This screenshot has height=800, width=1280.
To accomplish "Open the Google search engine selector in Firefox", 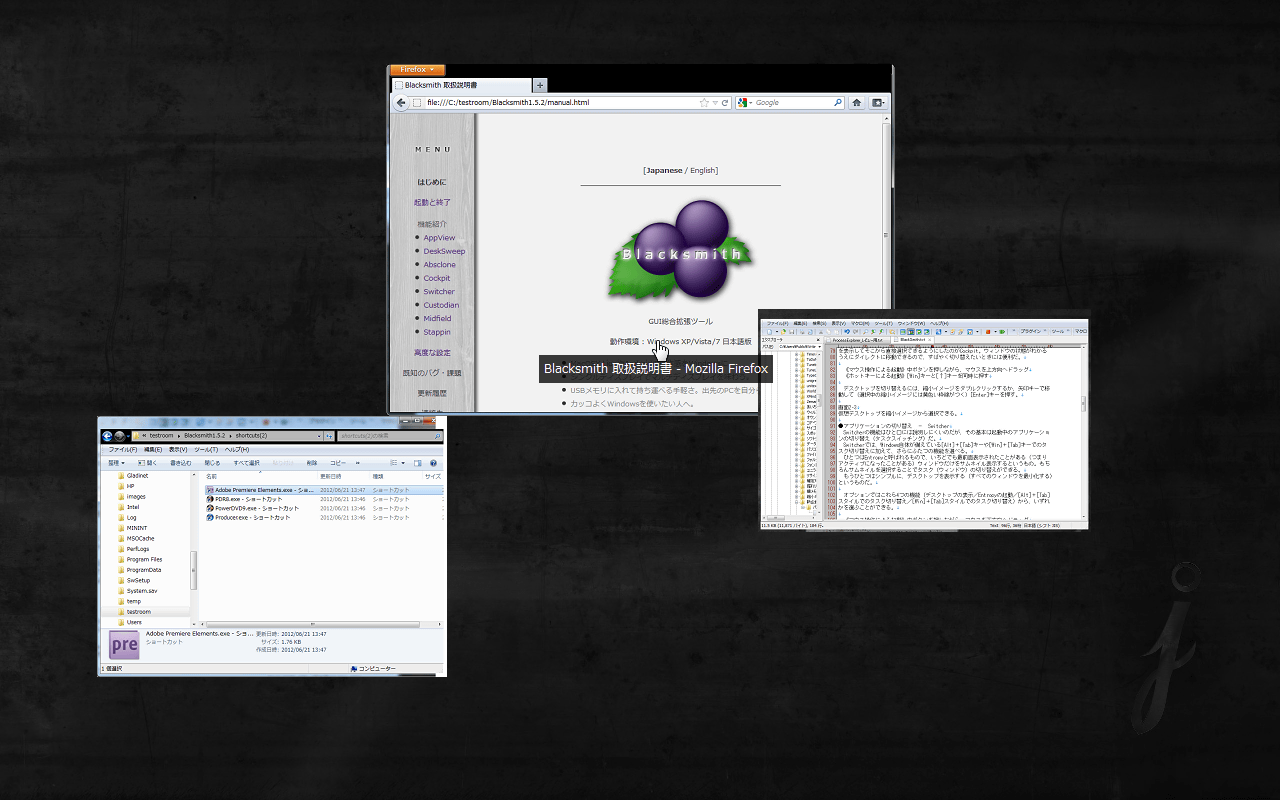I will (x=744, y=102).
